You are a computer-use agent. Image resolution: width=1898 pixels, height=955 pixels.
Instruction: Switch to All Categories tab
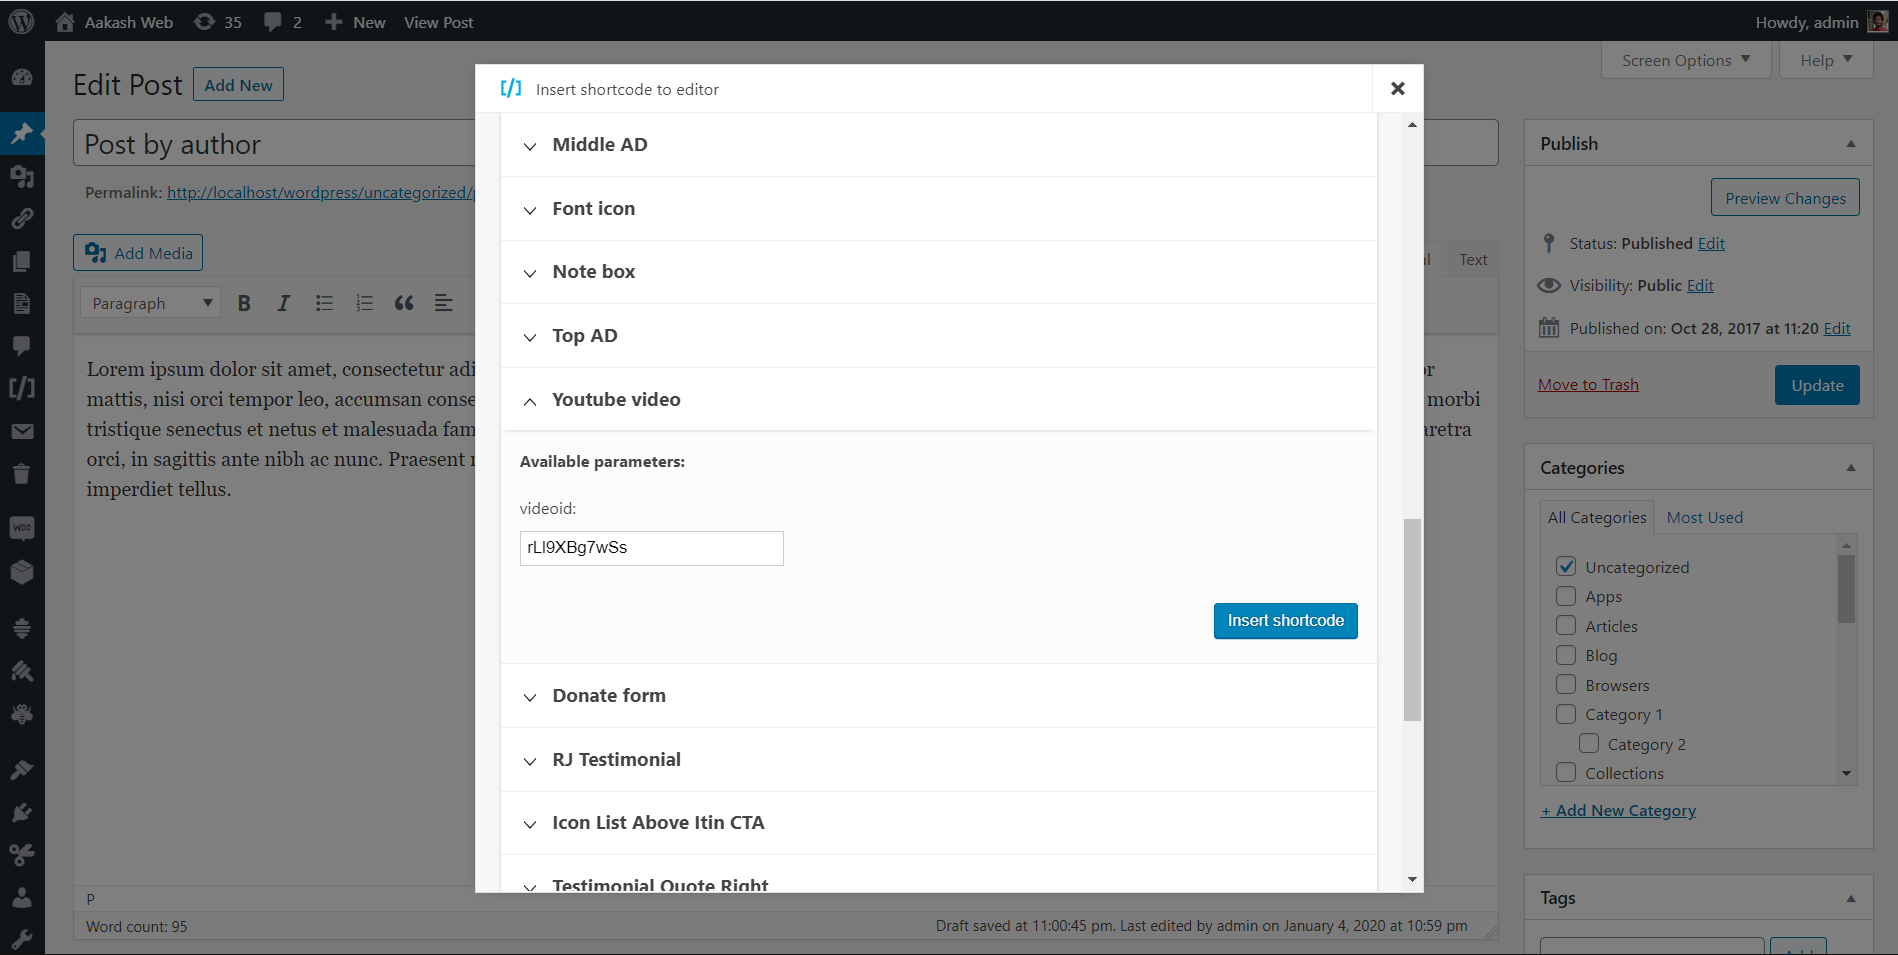[1597, 517]
